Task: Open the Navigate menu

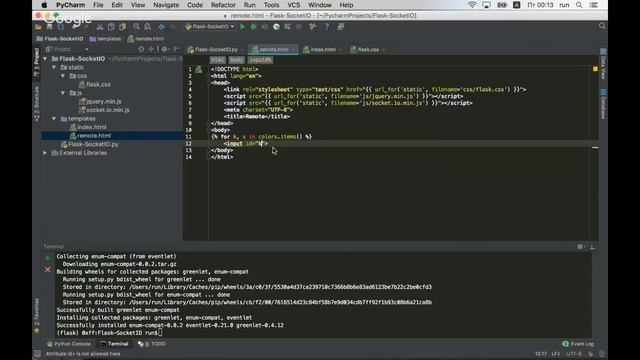Action: coord(166,5)
